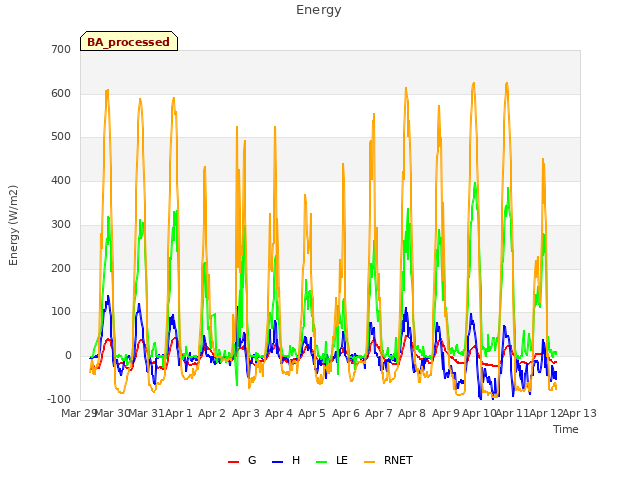Screen dimensions: 640x480
Task: Click the 500 y-axis tick label
Action: (x=61, y=137)
